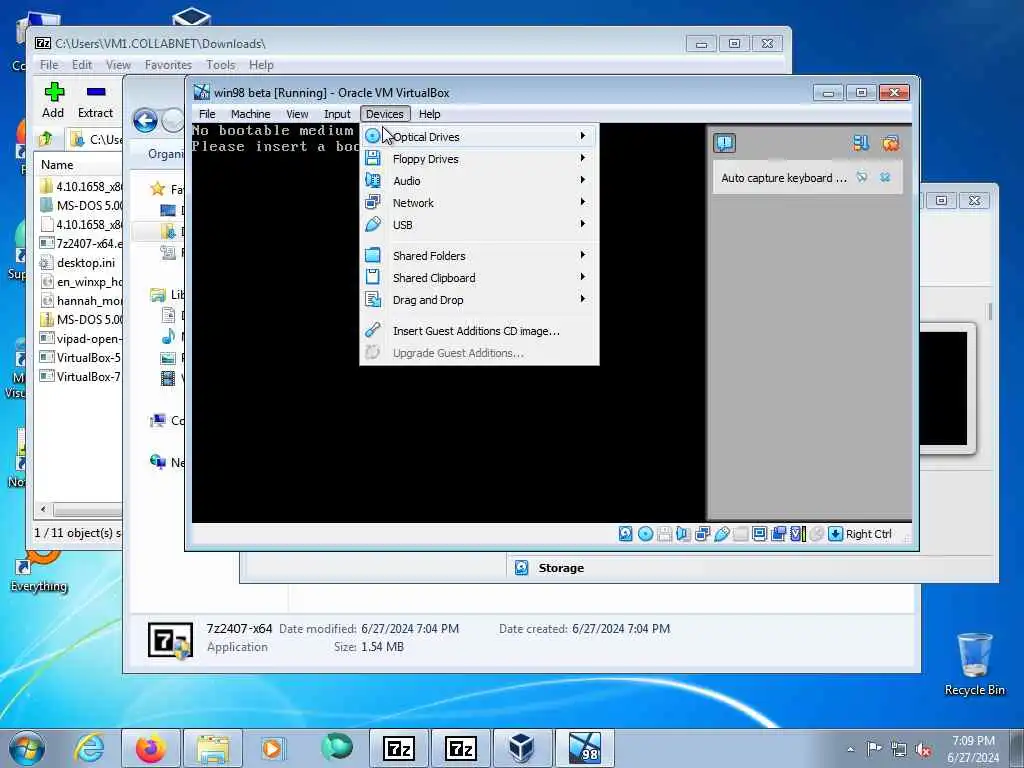Image resolution: width=1024 pixels, height=768 pixels.
Task: Open the Shared Folders submenu
Action: click(x=479, y=255)
